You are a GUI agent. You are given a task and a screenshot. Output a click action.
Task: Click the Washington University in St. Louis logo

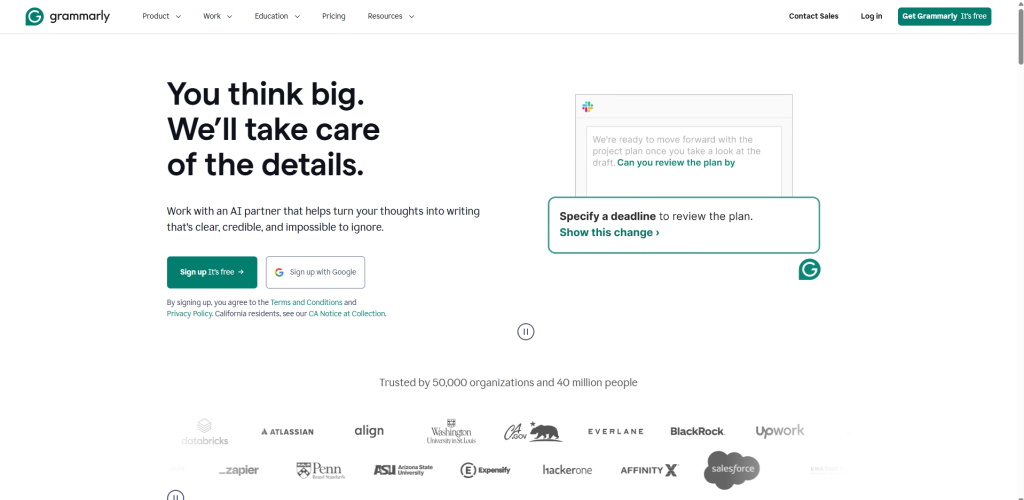tap(451, 431)
